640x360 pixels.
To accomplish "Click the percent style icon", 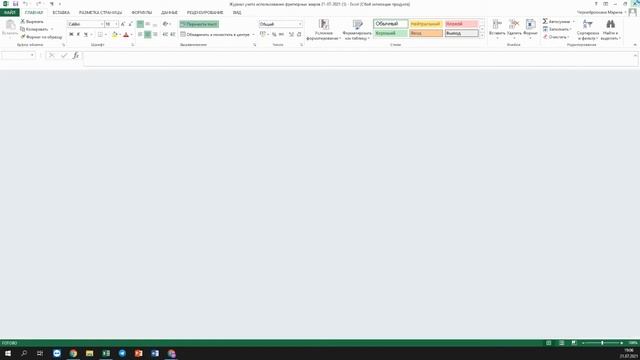I will click(274, 35).
